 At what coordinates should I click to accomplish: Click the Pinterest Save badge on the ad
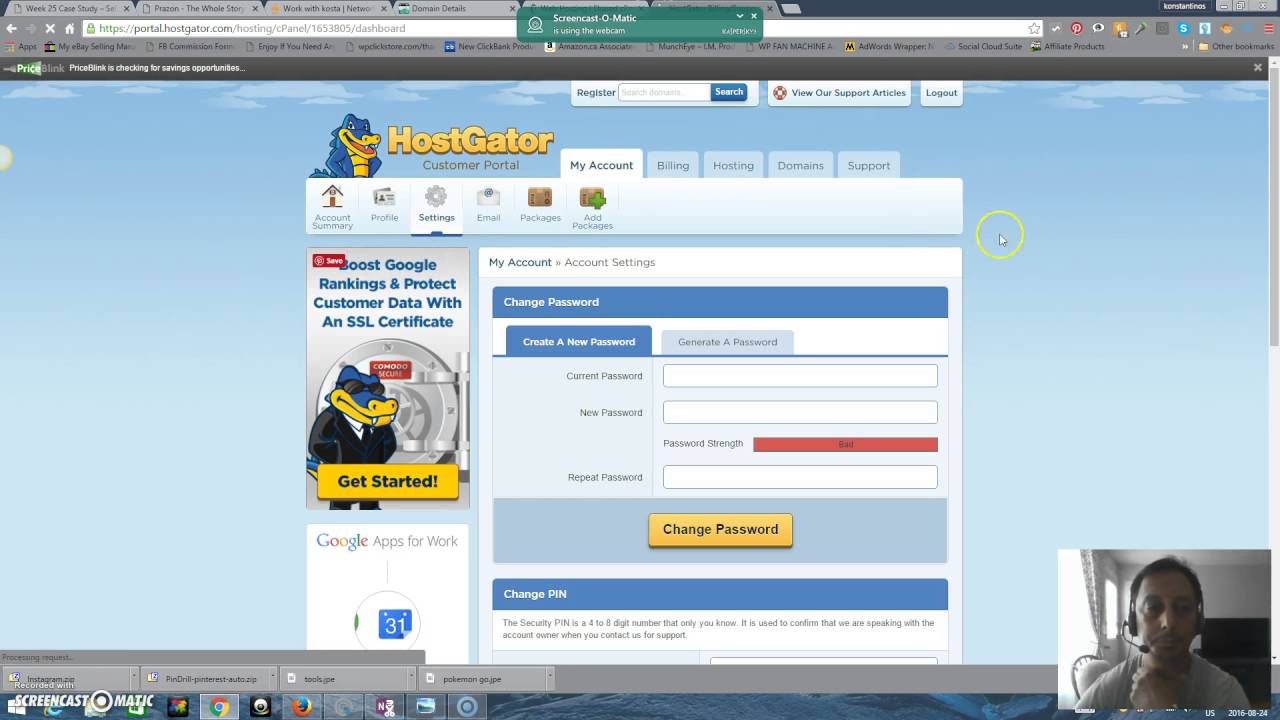[329, 260]
